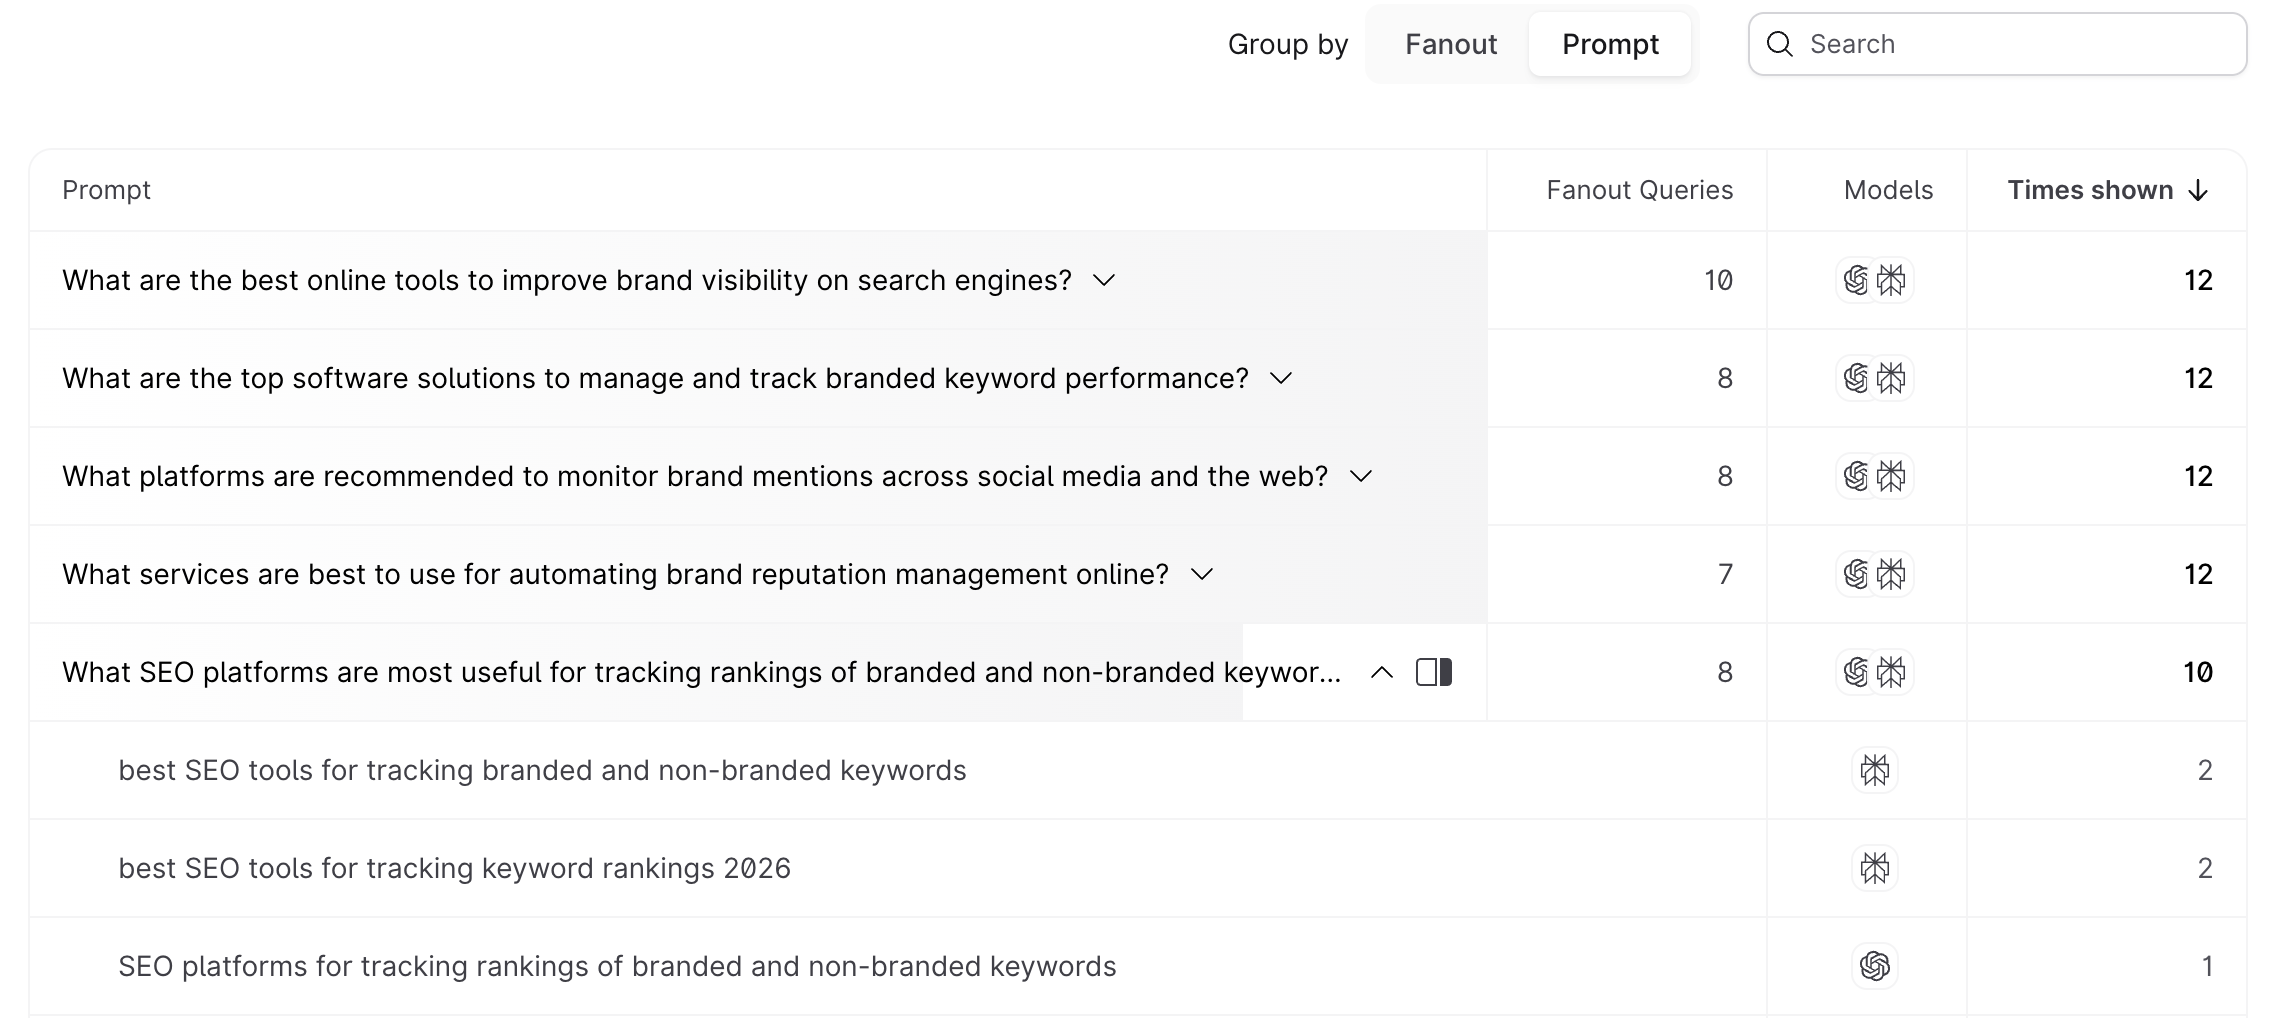Click ChatGPT icon in brand visibility row
This screenshot has width=2278, height=1018.
[1856, 280]
